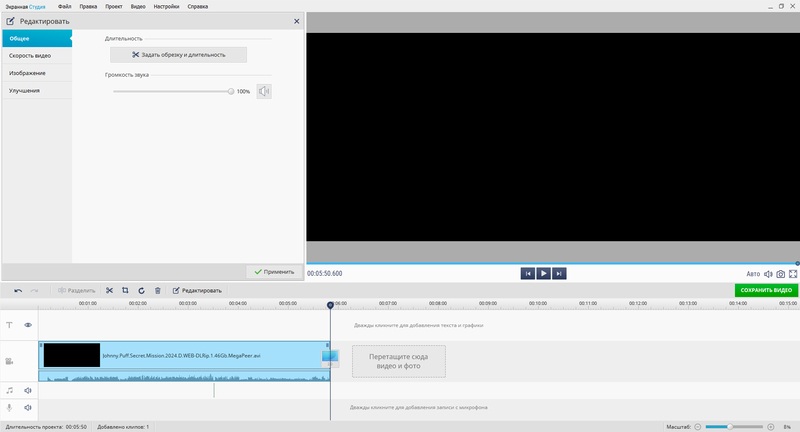Open the Проект menu
800x432 pixels.
click(113, 7)
